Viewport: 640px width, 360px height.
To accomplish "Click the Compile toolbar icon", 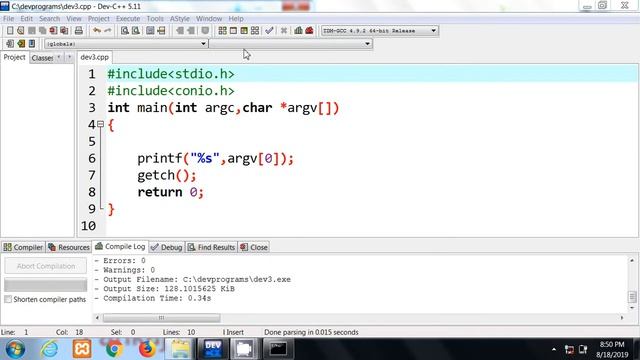I will 222,31.
